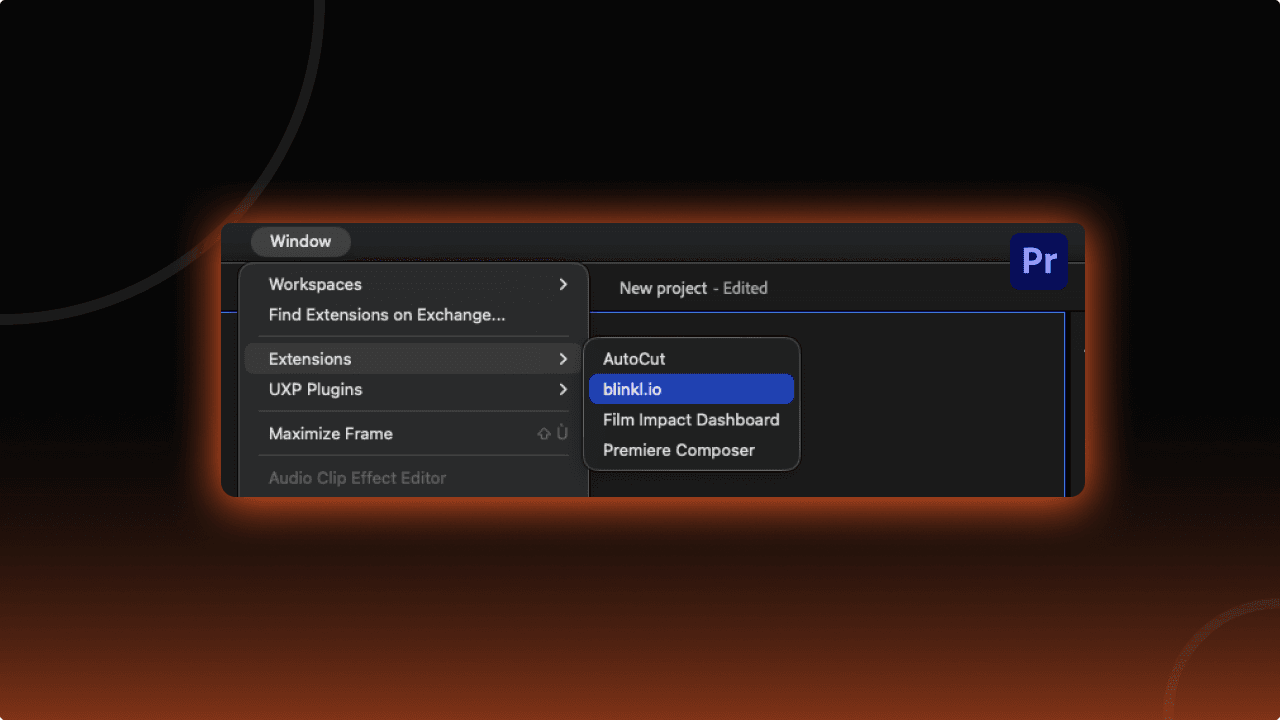Click the Edited indicator in the title bar
The width and height of the screenshot is (1280, 720).
click(744, 288)
